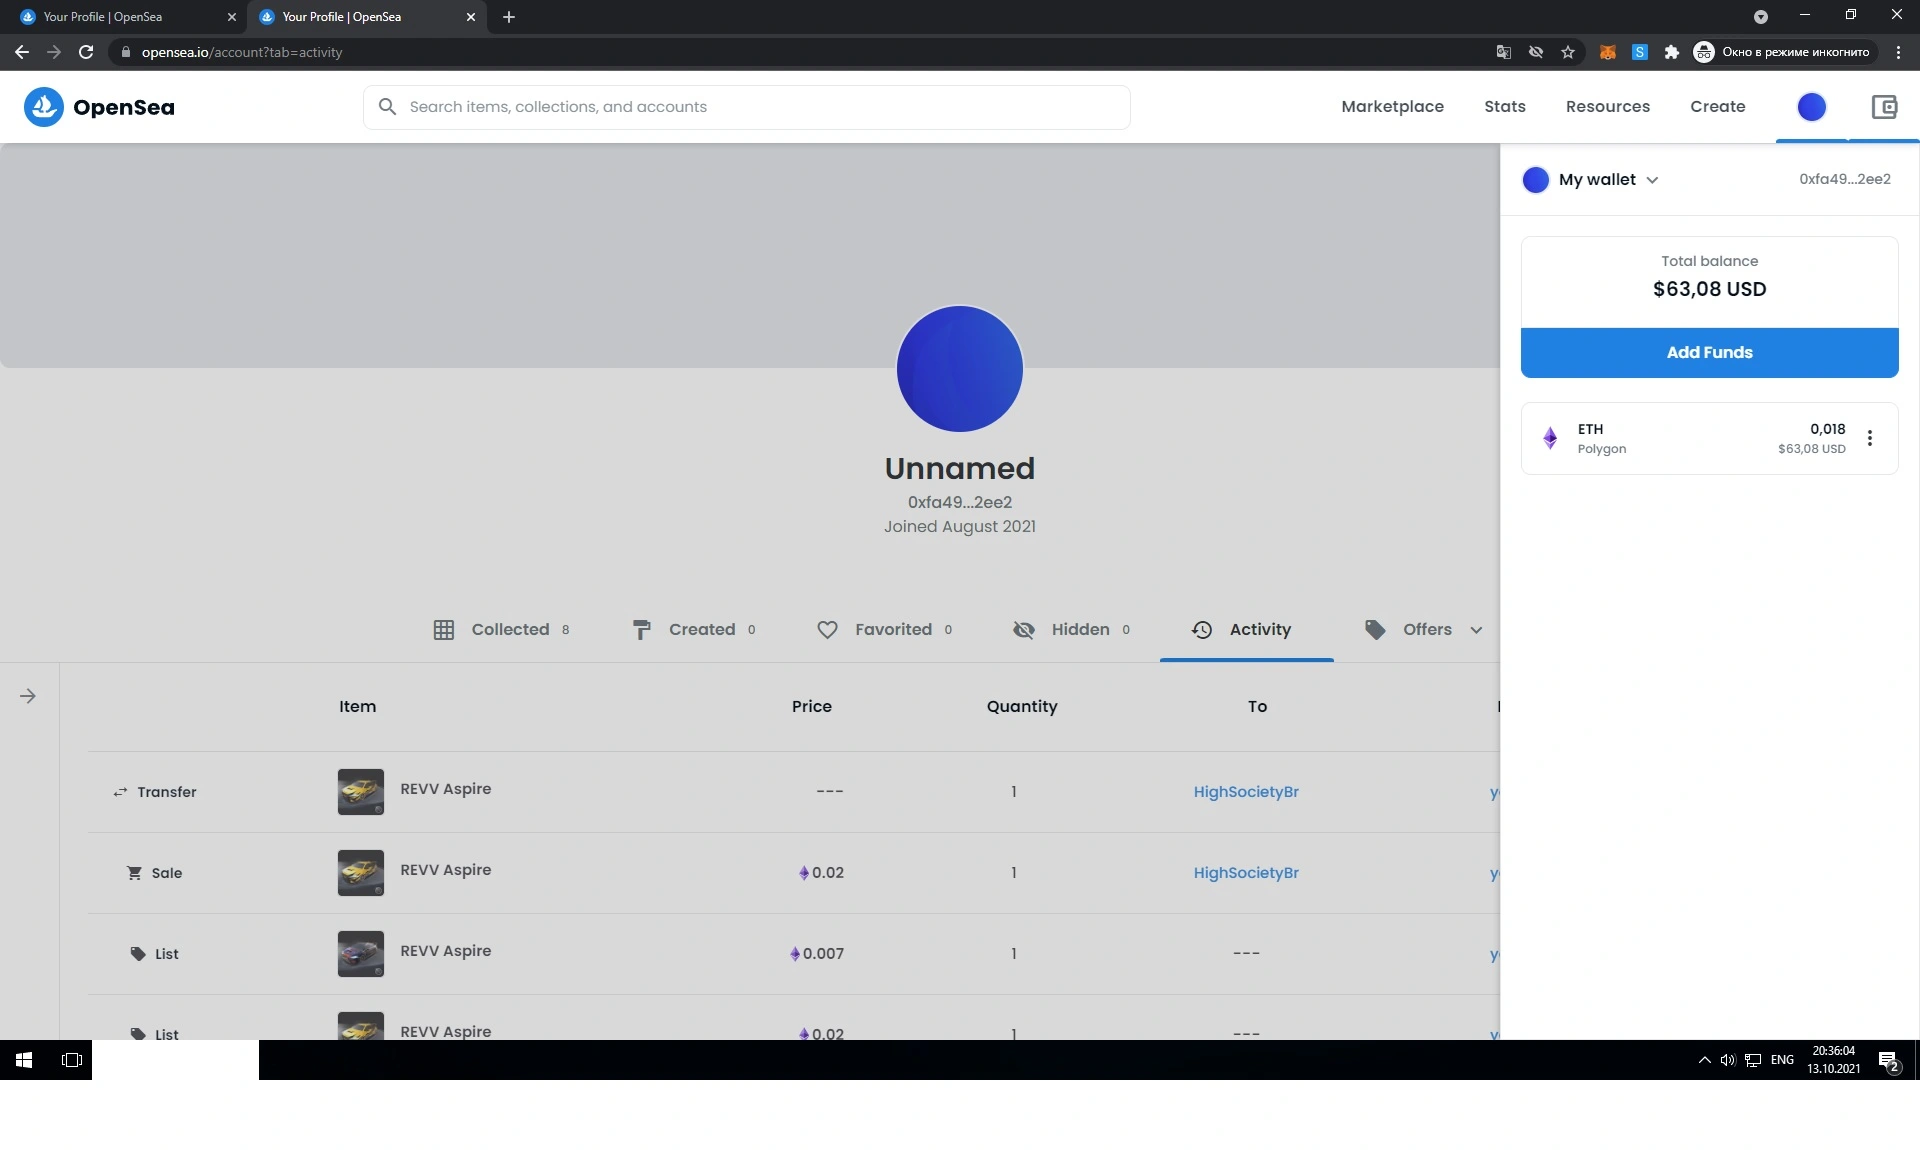Click the OpenSea logo icon
1920x1150 pixels.
tap(43, 107)
